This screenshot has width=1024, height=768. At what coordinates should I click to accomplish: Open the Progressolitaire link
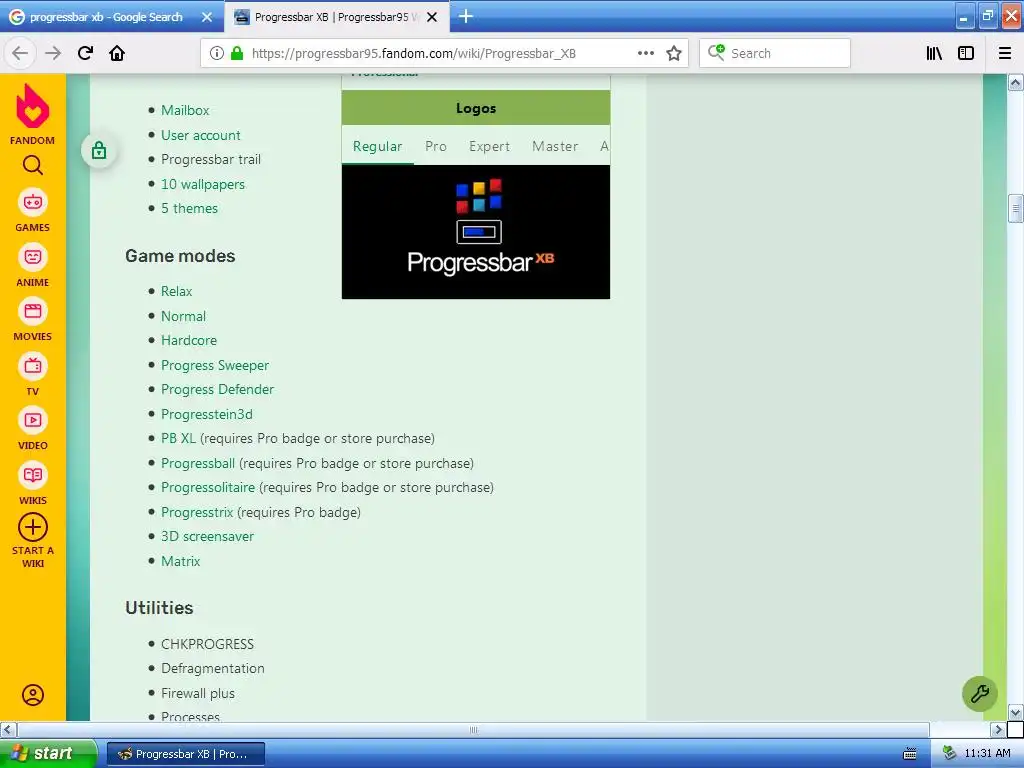coord(208,487)
